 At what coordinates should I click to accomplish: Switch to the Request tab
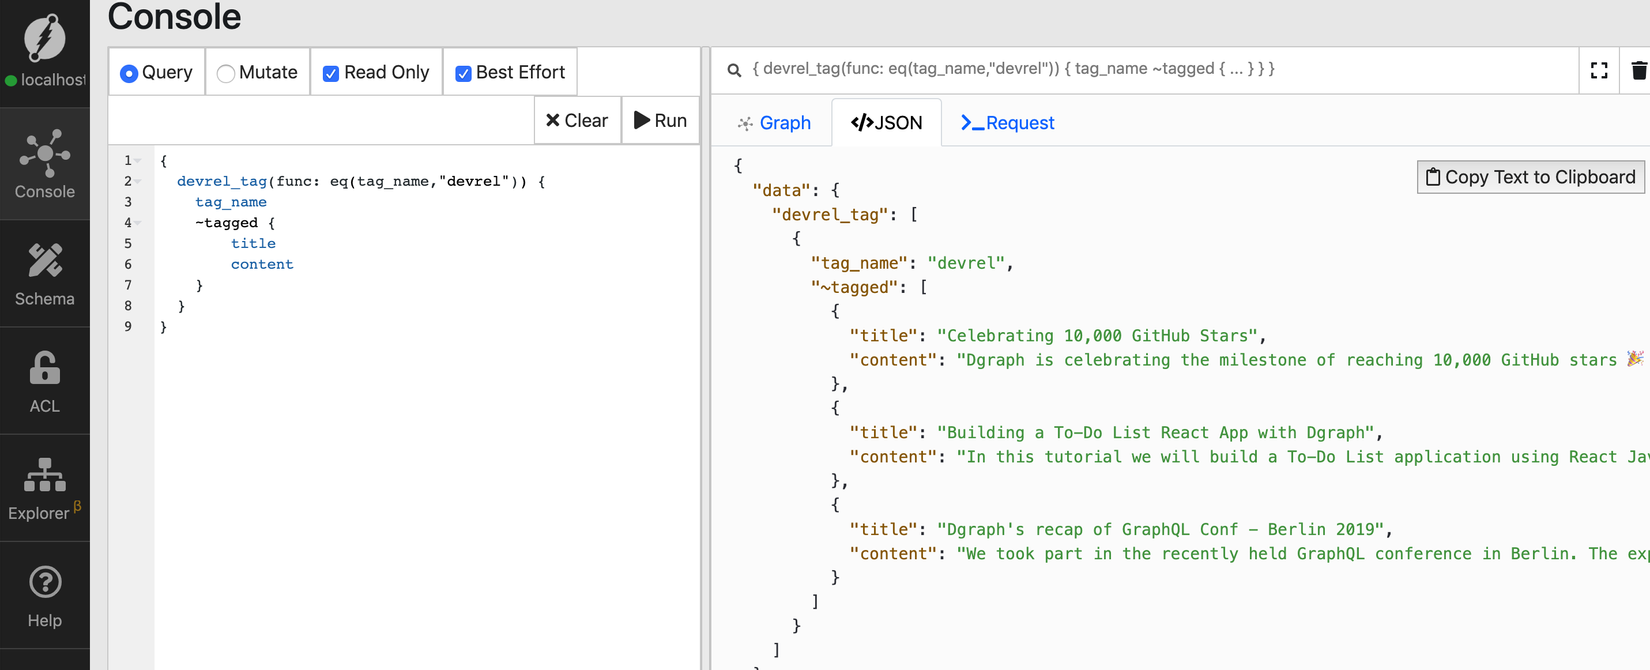[1007, 123]
